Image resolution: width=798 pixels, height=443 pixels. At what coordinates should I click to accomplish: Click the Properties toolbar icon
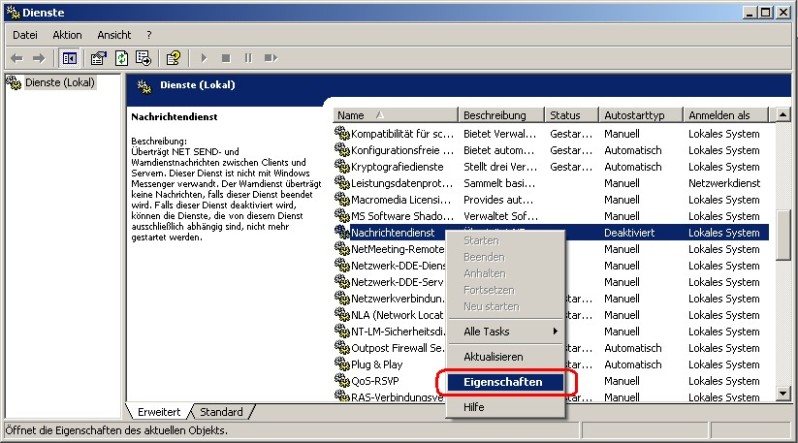pyautogui.click(x=99, y=58)
